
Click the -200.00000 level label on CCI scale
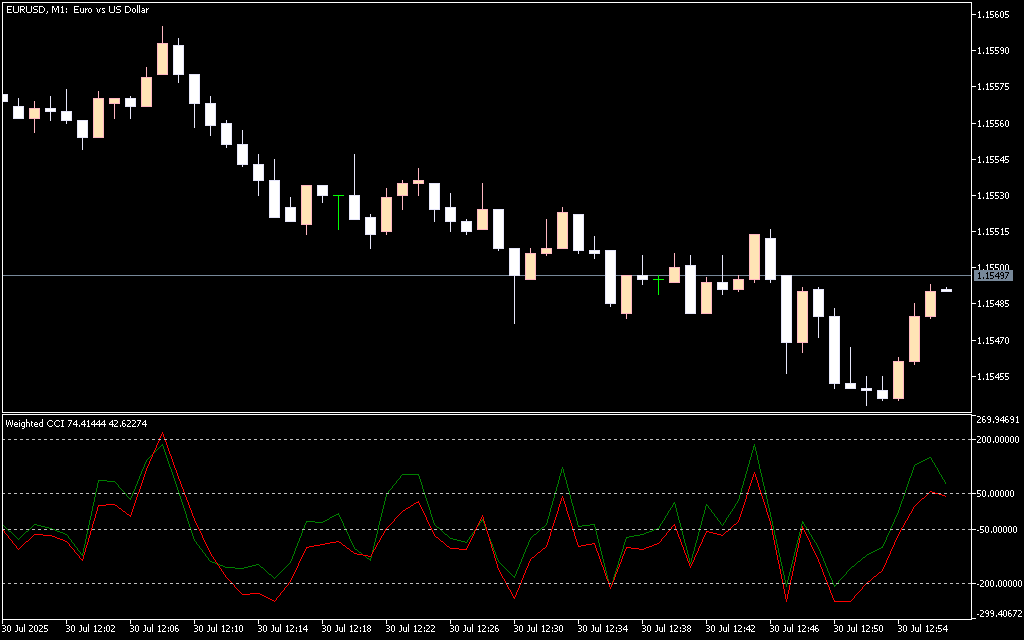pyautogui.click(x=996, y=583)
